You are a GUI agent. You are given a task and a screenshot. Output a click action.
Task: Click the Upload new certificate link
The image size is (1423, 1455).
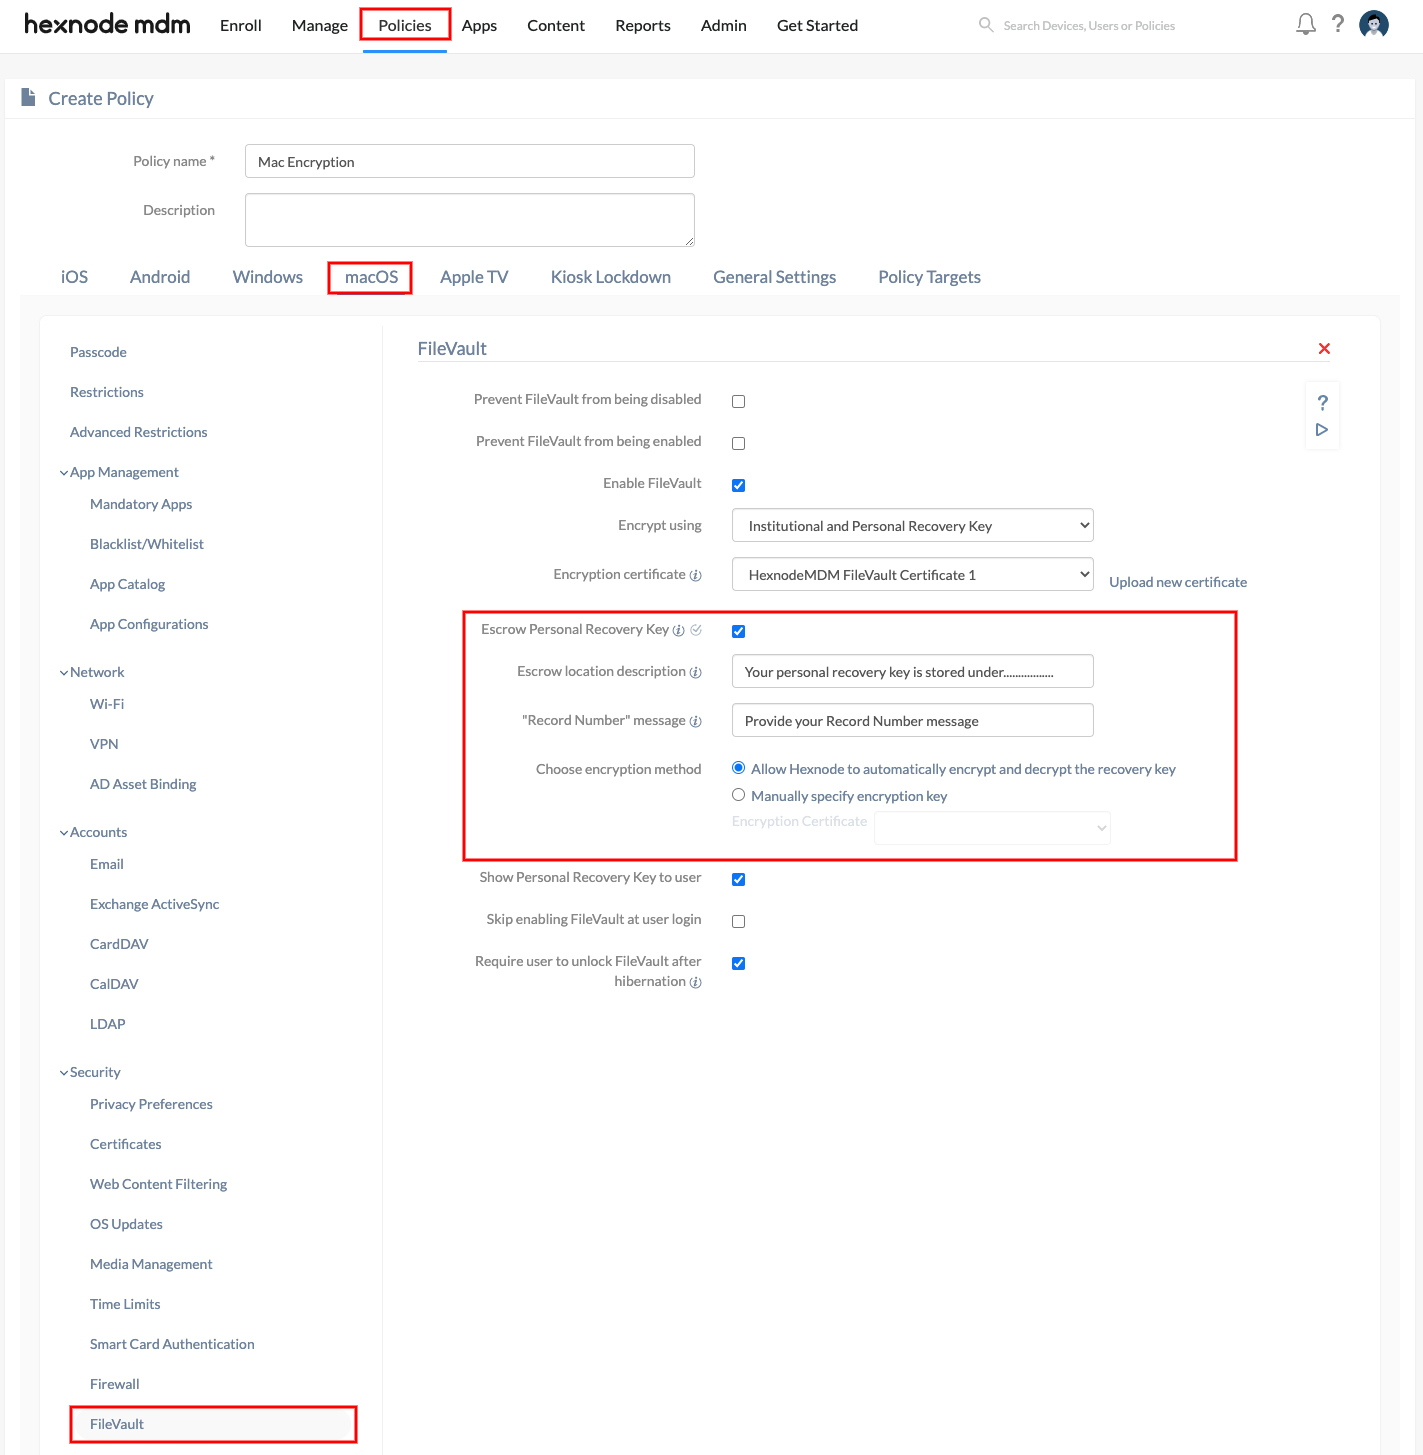click(1178, 582)
